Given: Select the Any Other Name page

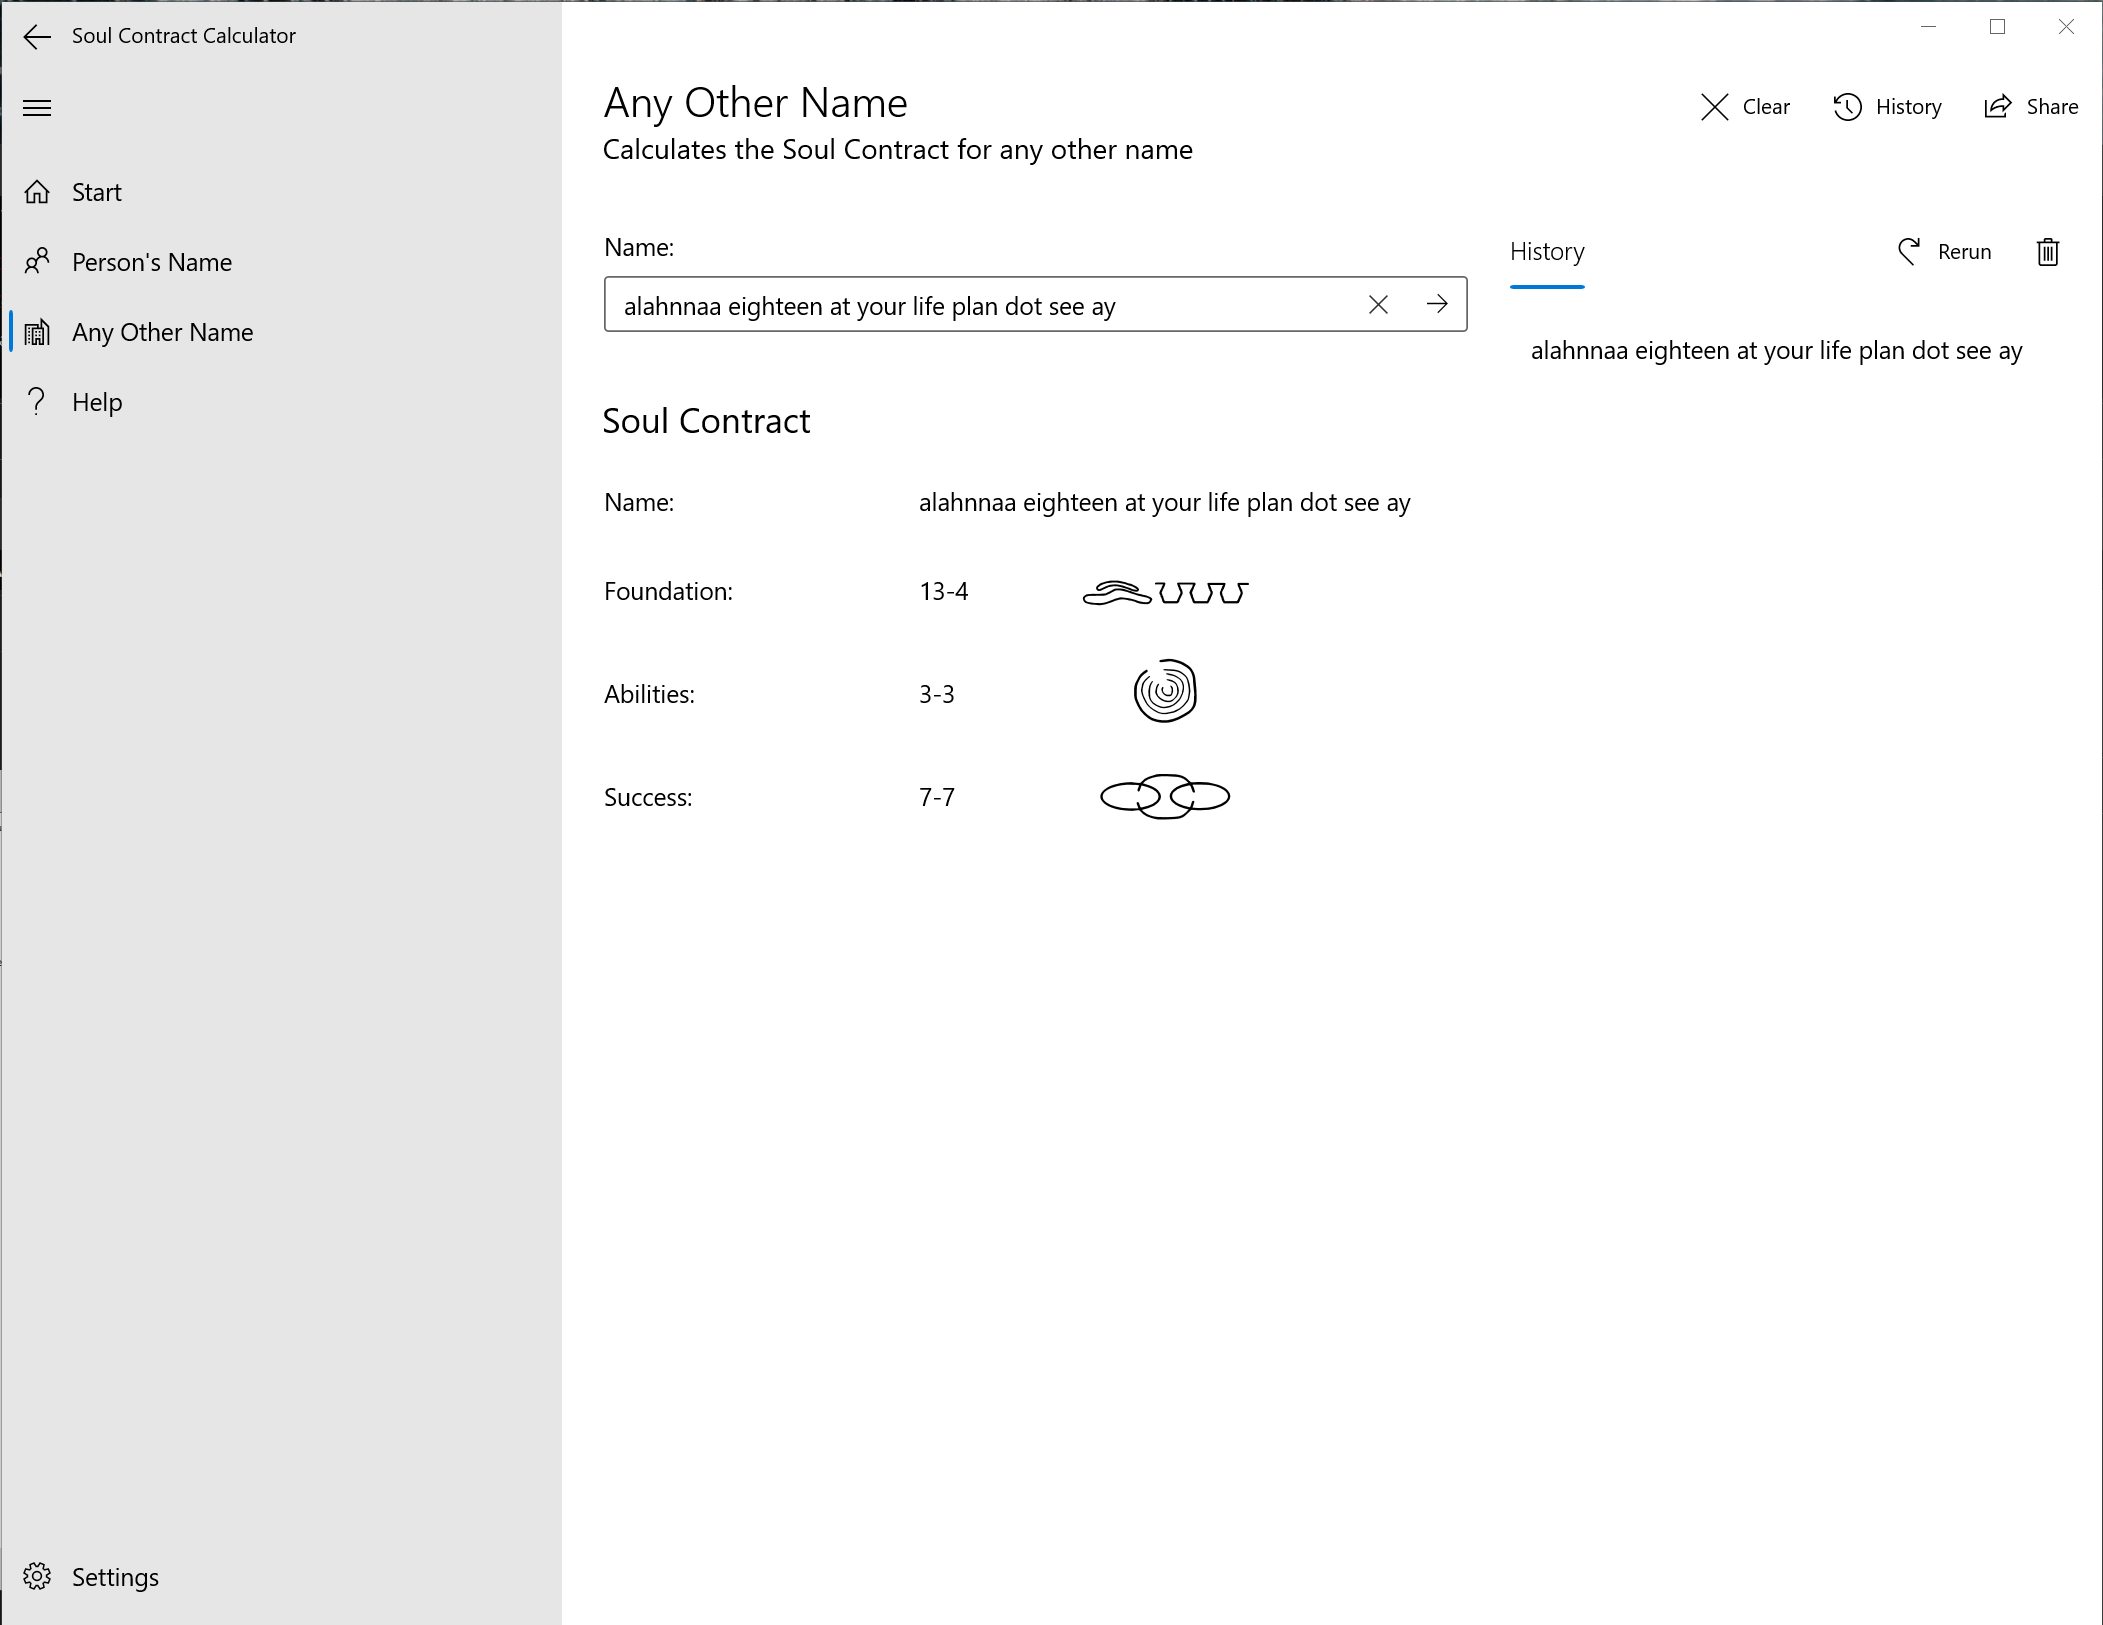Looking at the screenshot, I should click(x=162, y=332).
